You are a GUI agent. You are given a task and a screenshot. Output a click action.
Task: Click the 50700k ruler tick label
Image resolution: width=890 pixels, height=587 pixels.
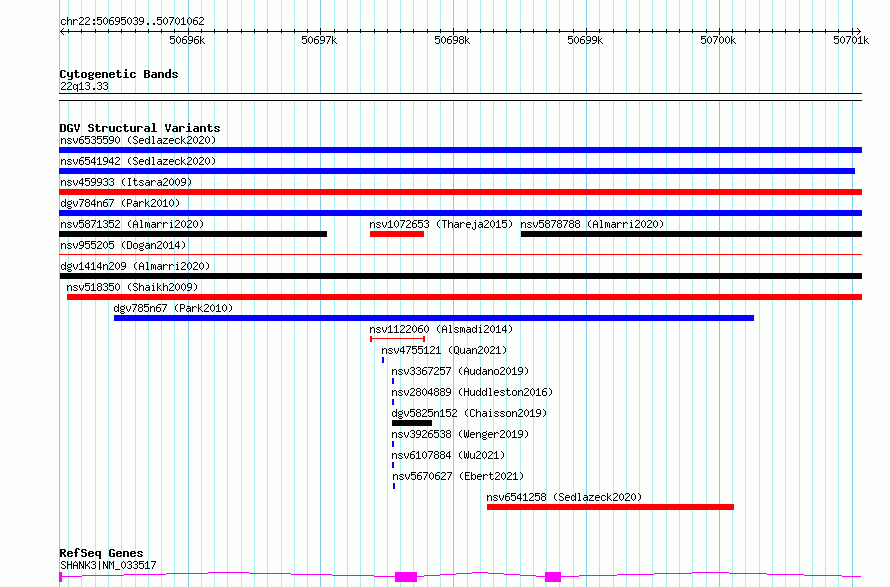click(718, 40)
